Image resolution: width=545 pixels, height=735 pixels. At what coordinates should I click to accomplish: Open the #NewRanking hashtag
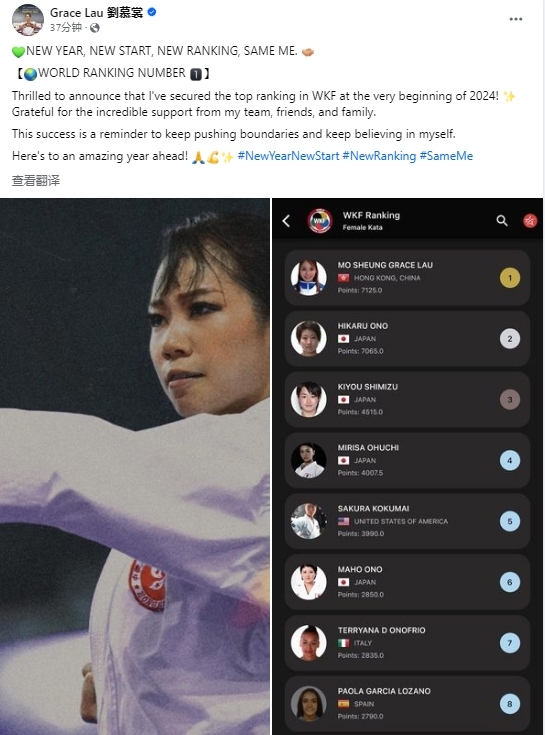379,156
